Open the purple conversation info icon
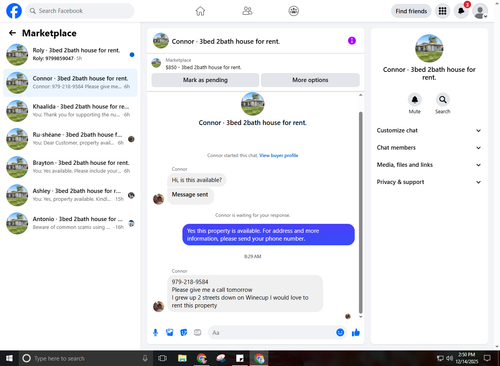 [352, 41]
